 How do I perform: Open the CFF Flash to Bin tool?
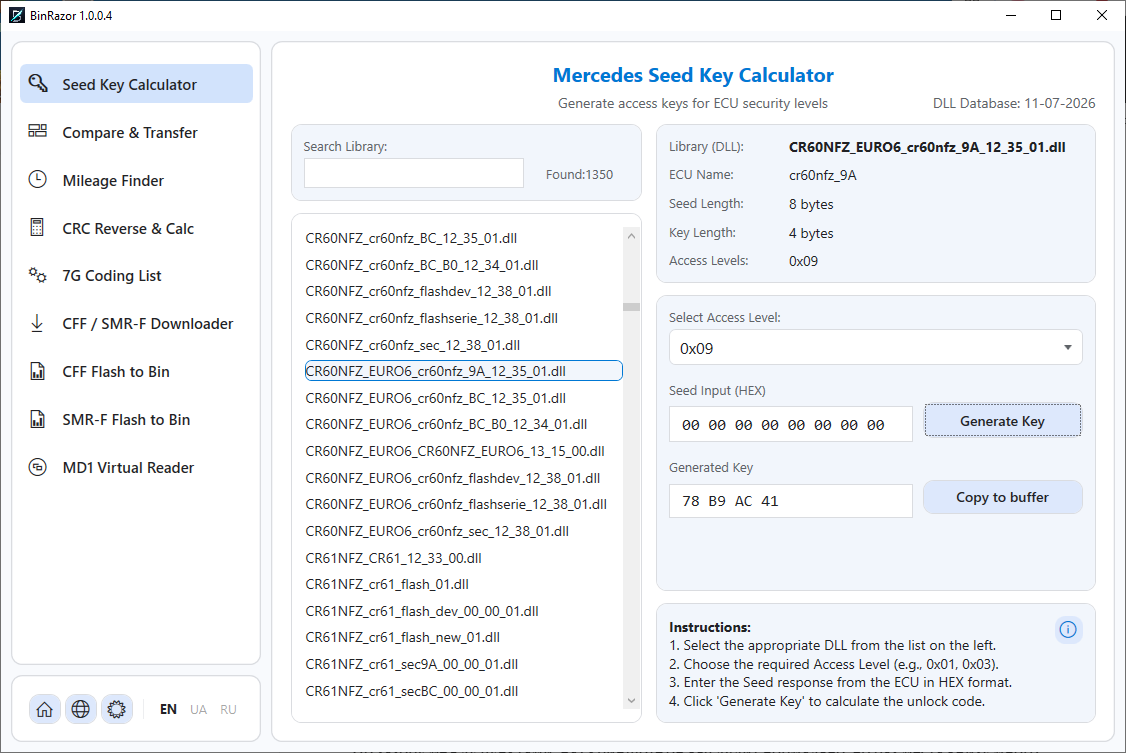[x=136, y=372]
